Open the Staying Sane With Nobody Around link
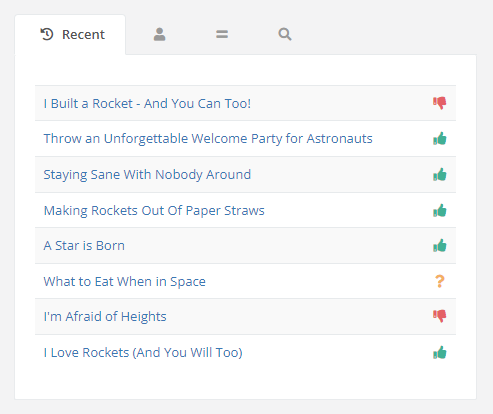This screenshot has width=493, height=414. point(147,175)
